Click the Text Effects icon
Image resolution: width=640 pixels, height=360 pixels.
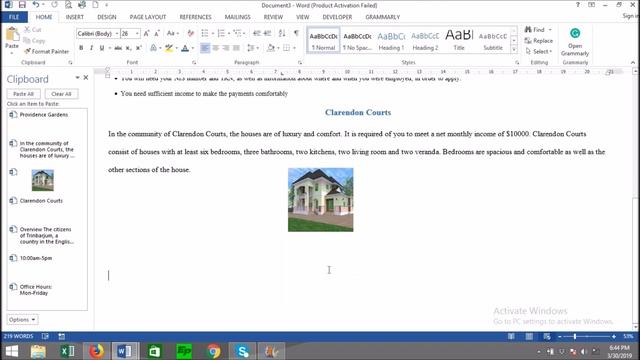[x=153, y=48]
